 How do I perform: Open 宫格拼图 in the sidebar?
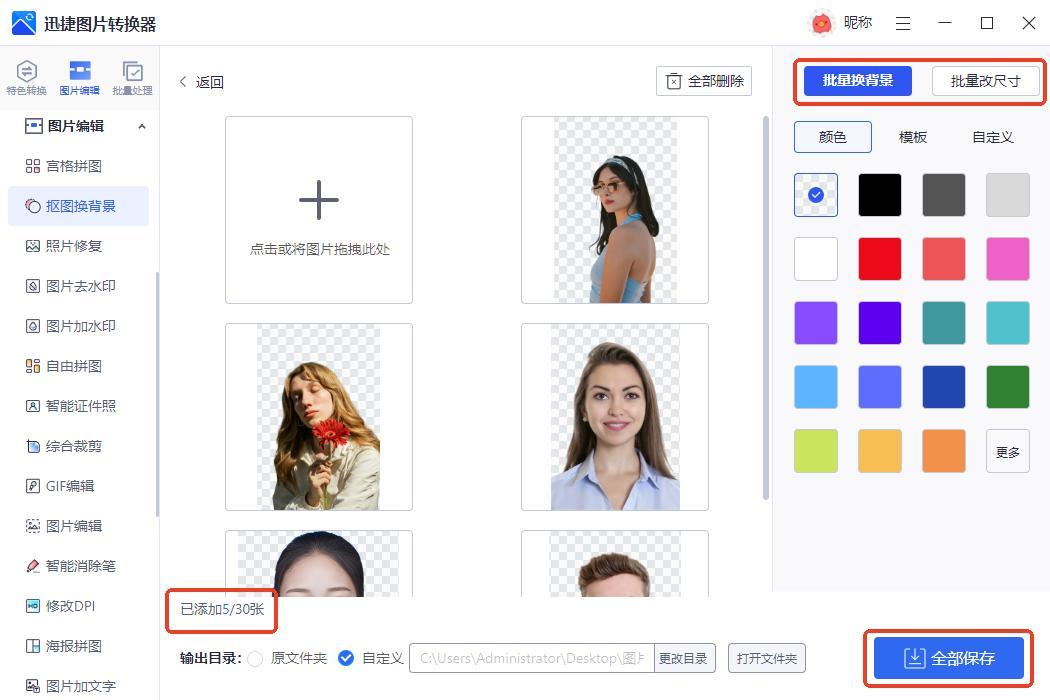(x=73, y=166)
